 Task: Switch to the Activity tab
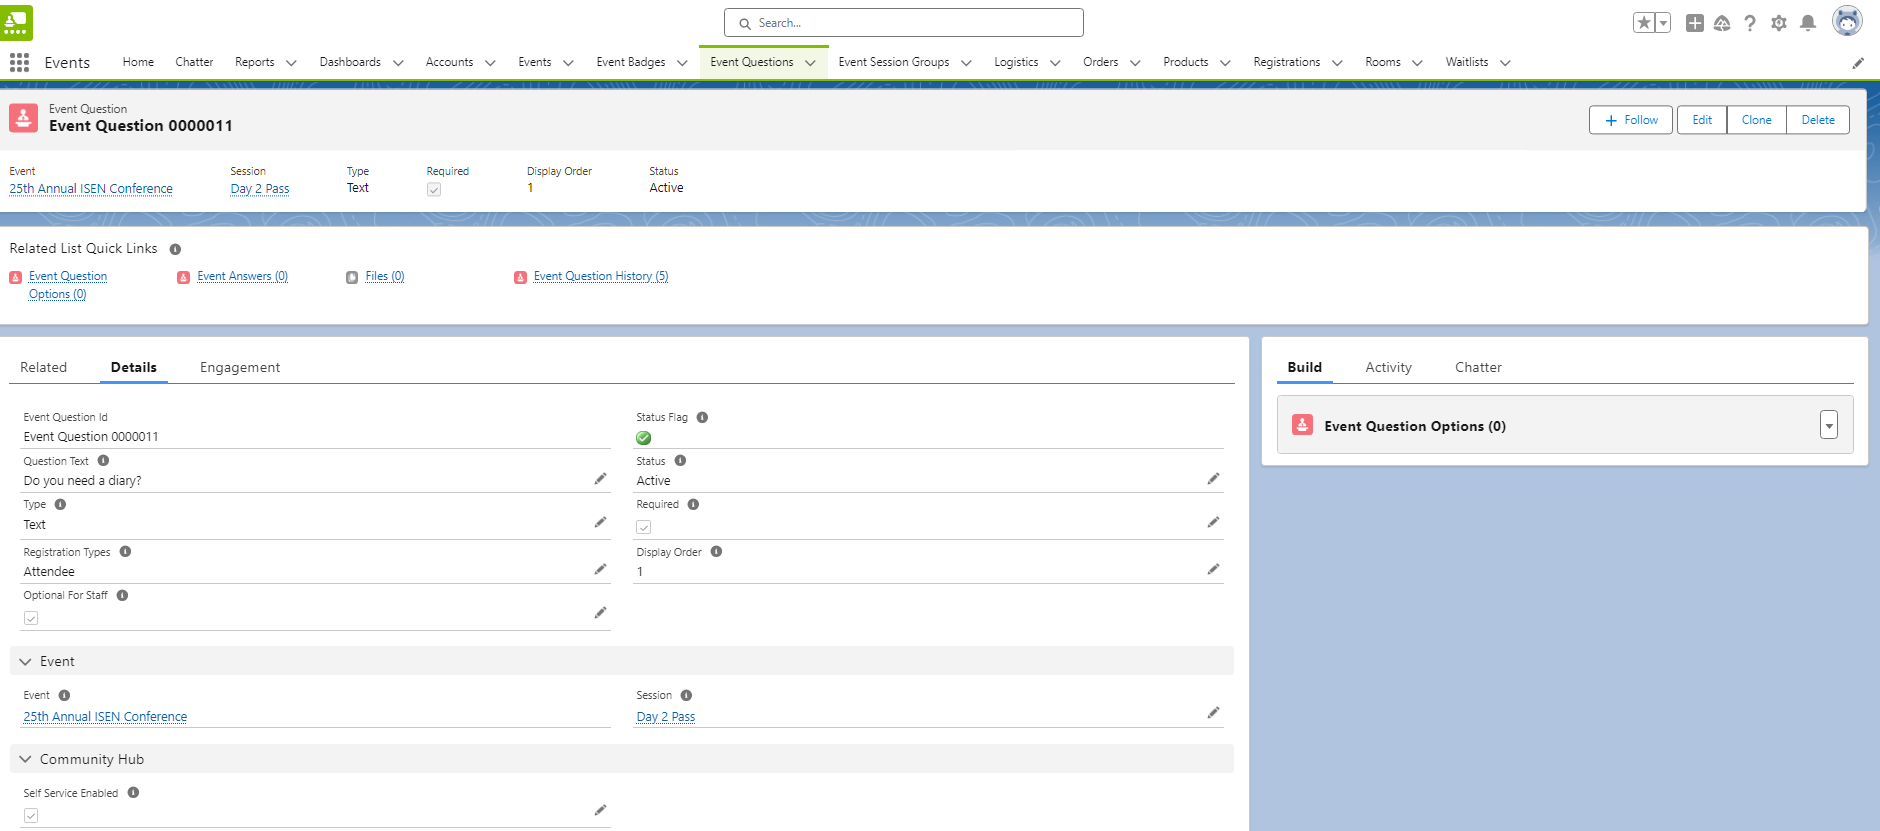[x=1388, y=367]
